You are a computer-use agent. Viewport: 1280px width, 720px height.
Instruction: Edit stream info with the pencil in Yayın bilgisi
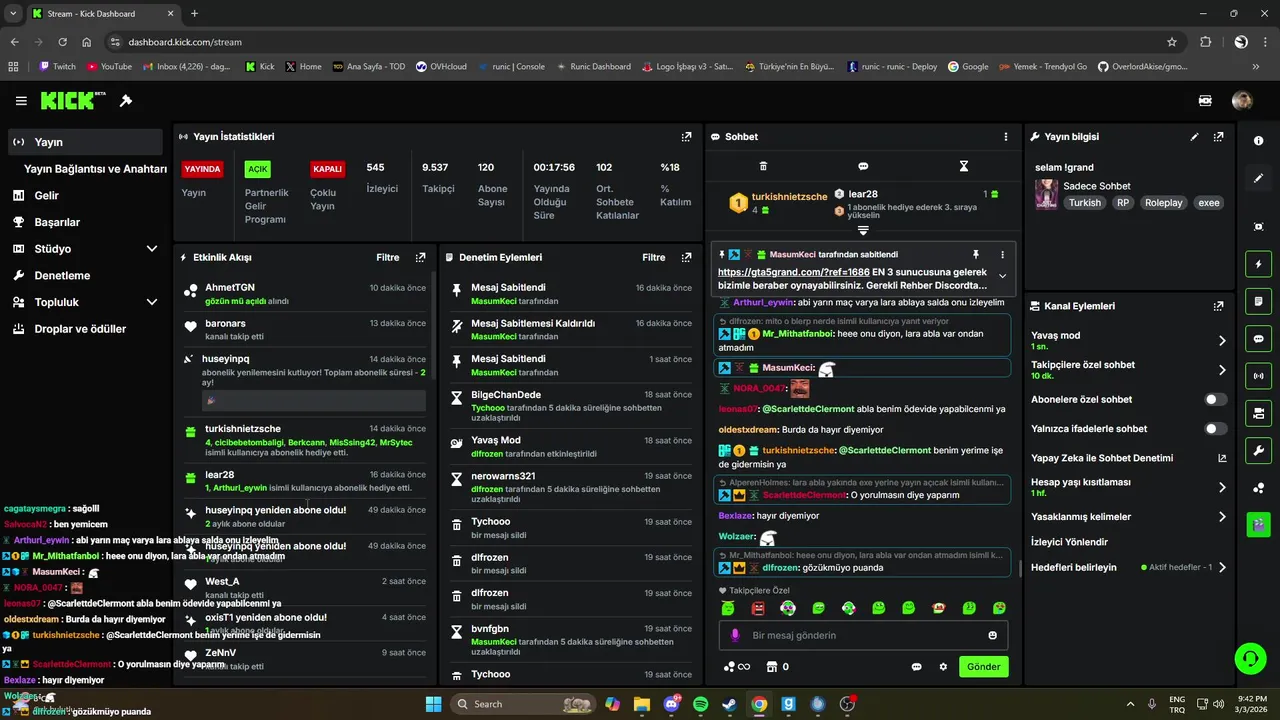[1194, 137]
